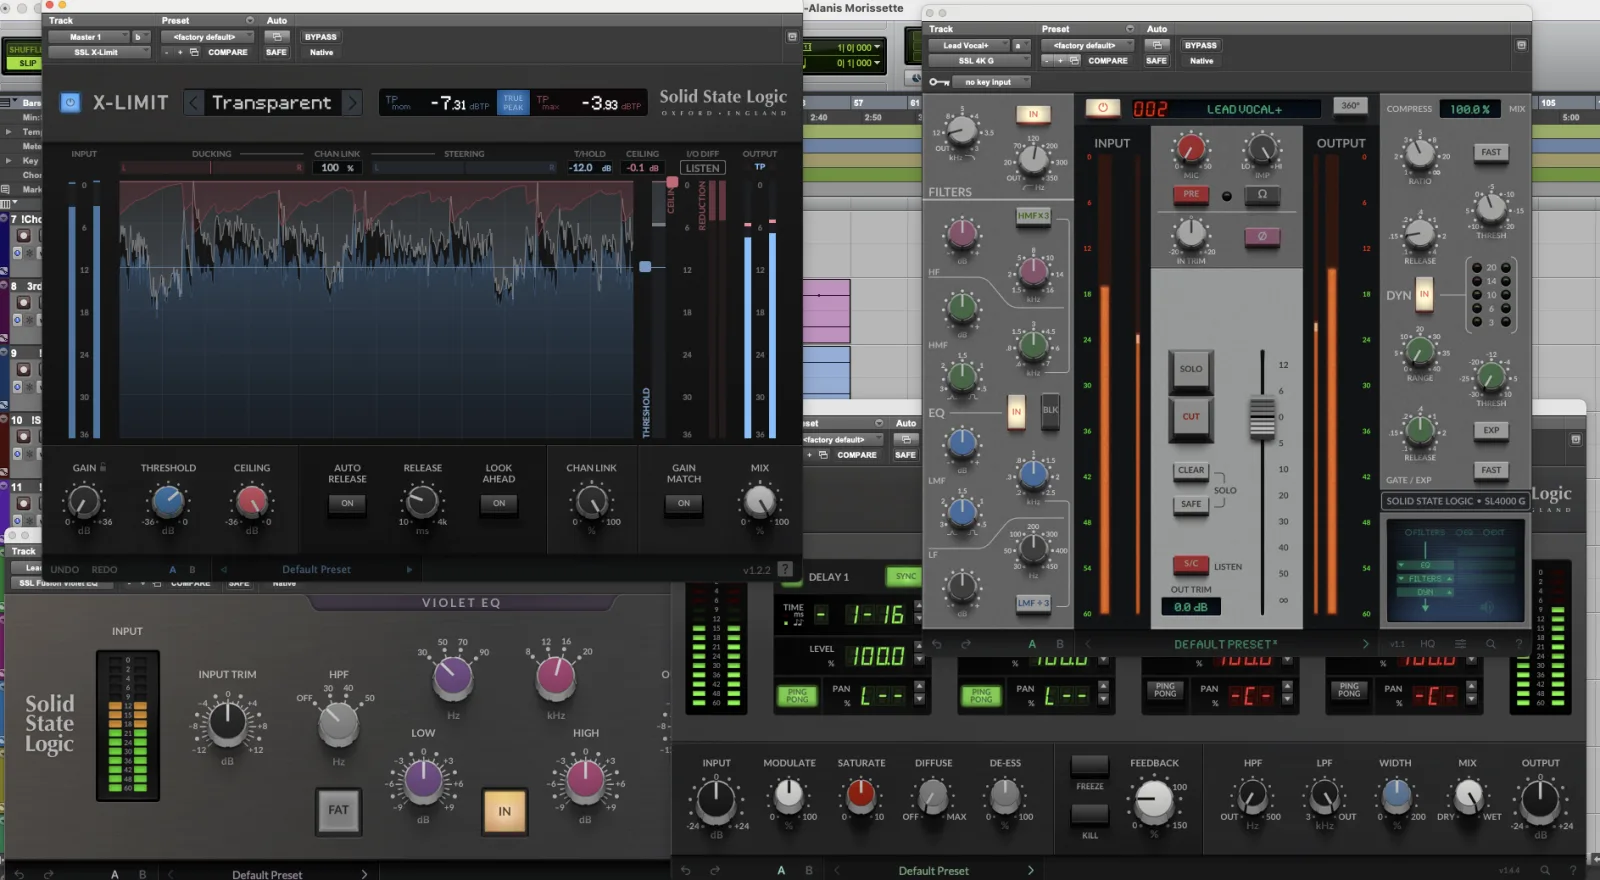Select the X-Limit B preset slot

(193, 569)
